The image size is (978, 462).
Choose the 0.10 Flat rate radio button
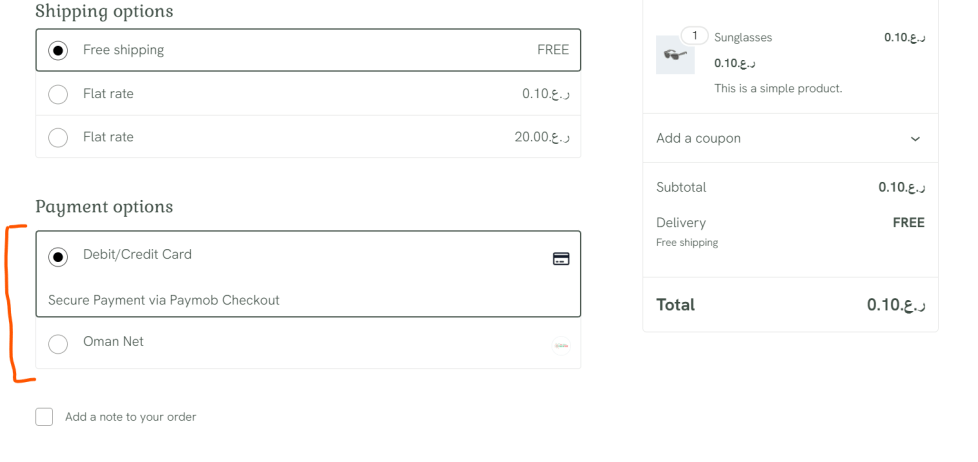[58, 94]
